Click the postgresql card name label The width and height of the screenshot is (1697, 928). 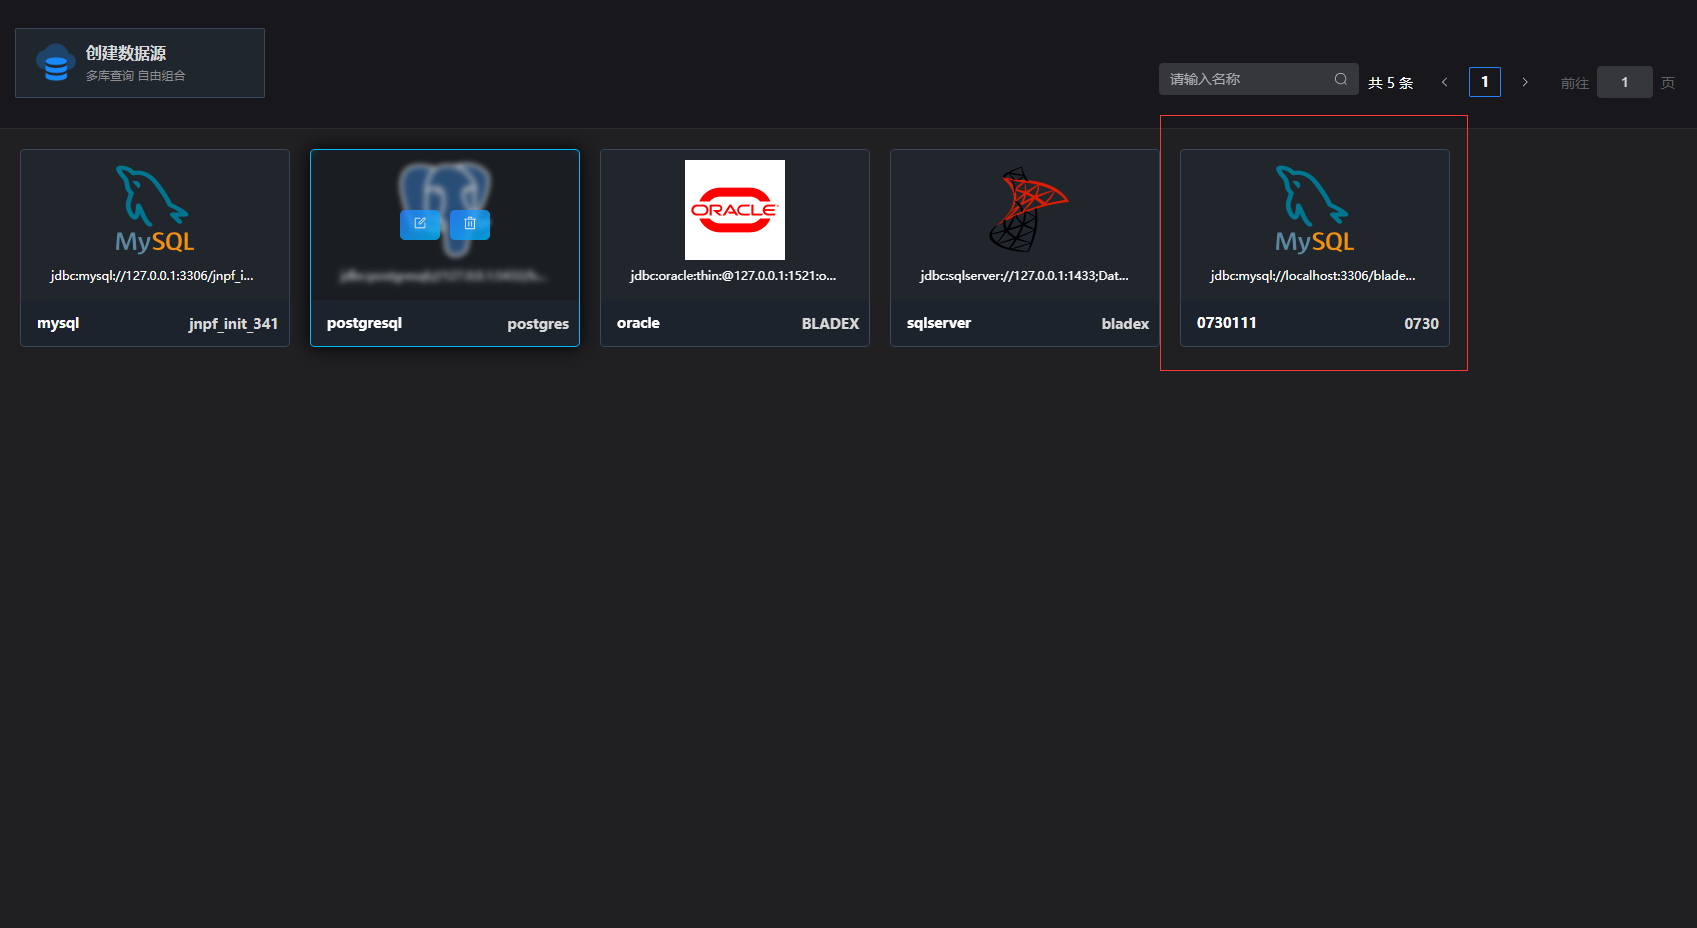coord(364,323)
